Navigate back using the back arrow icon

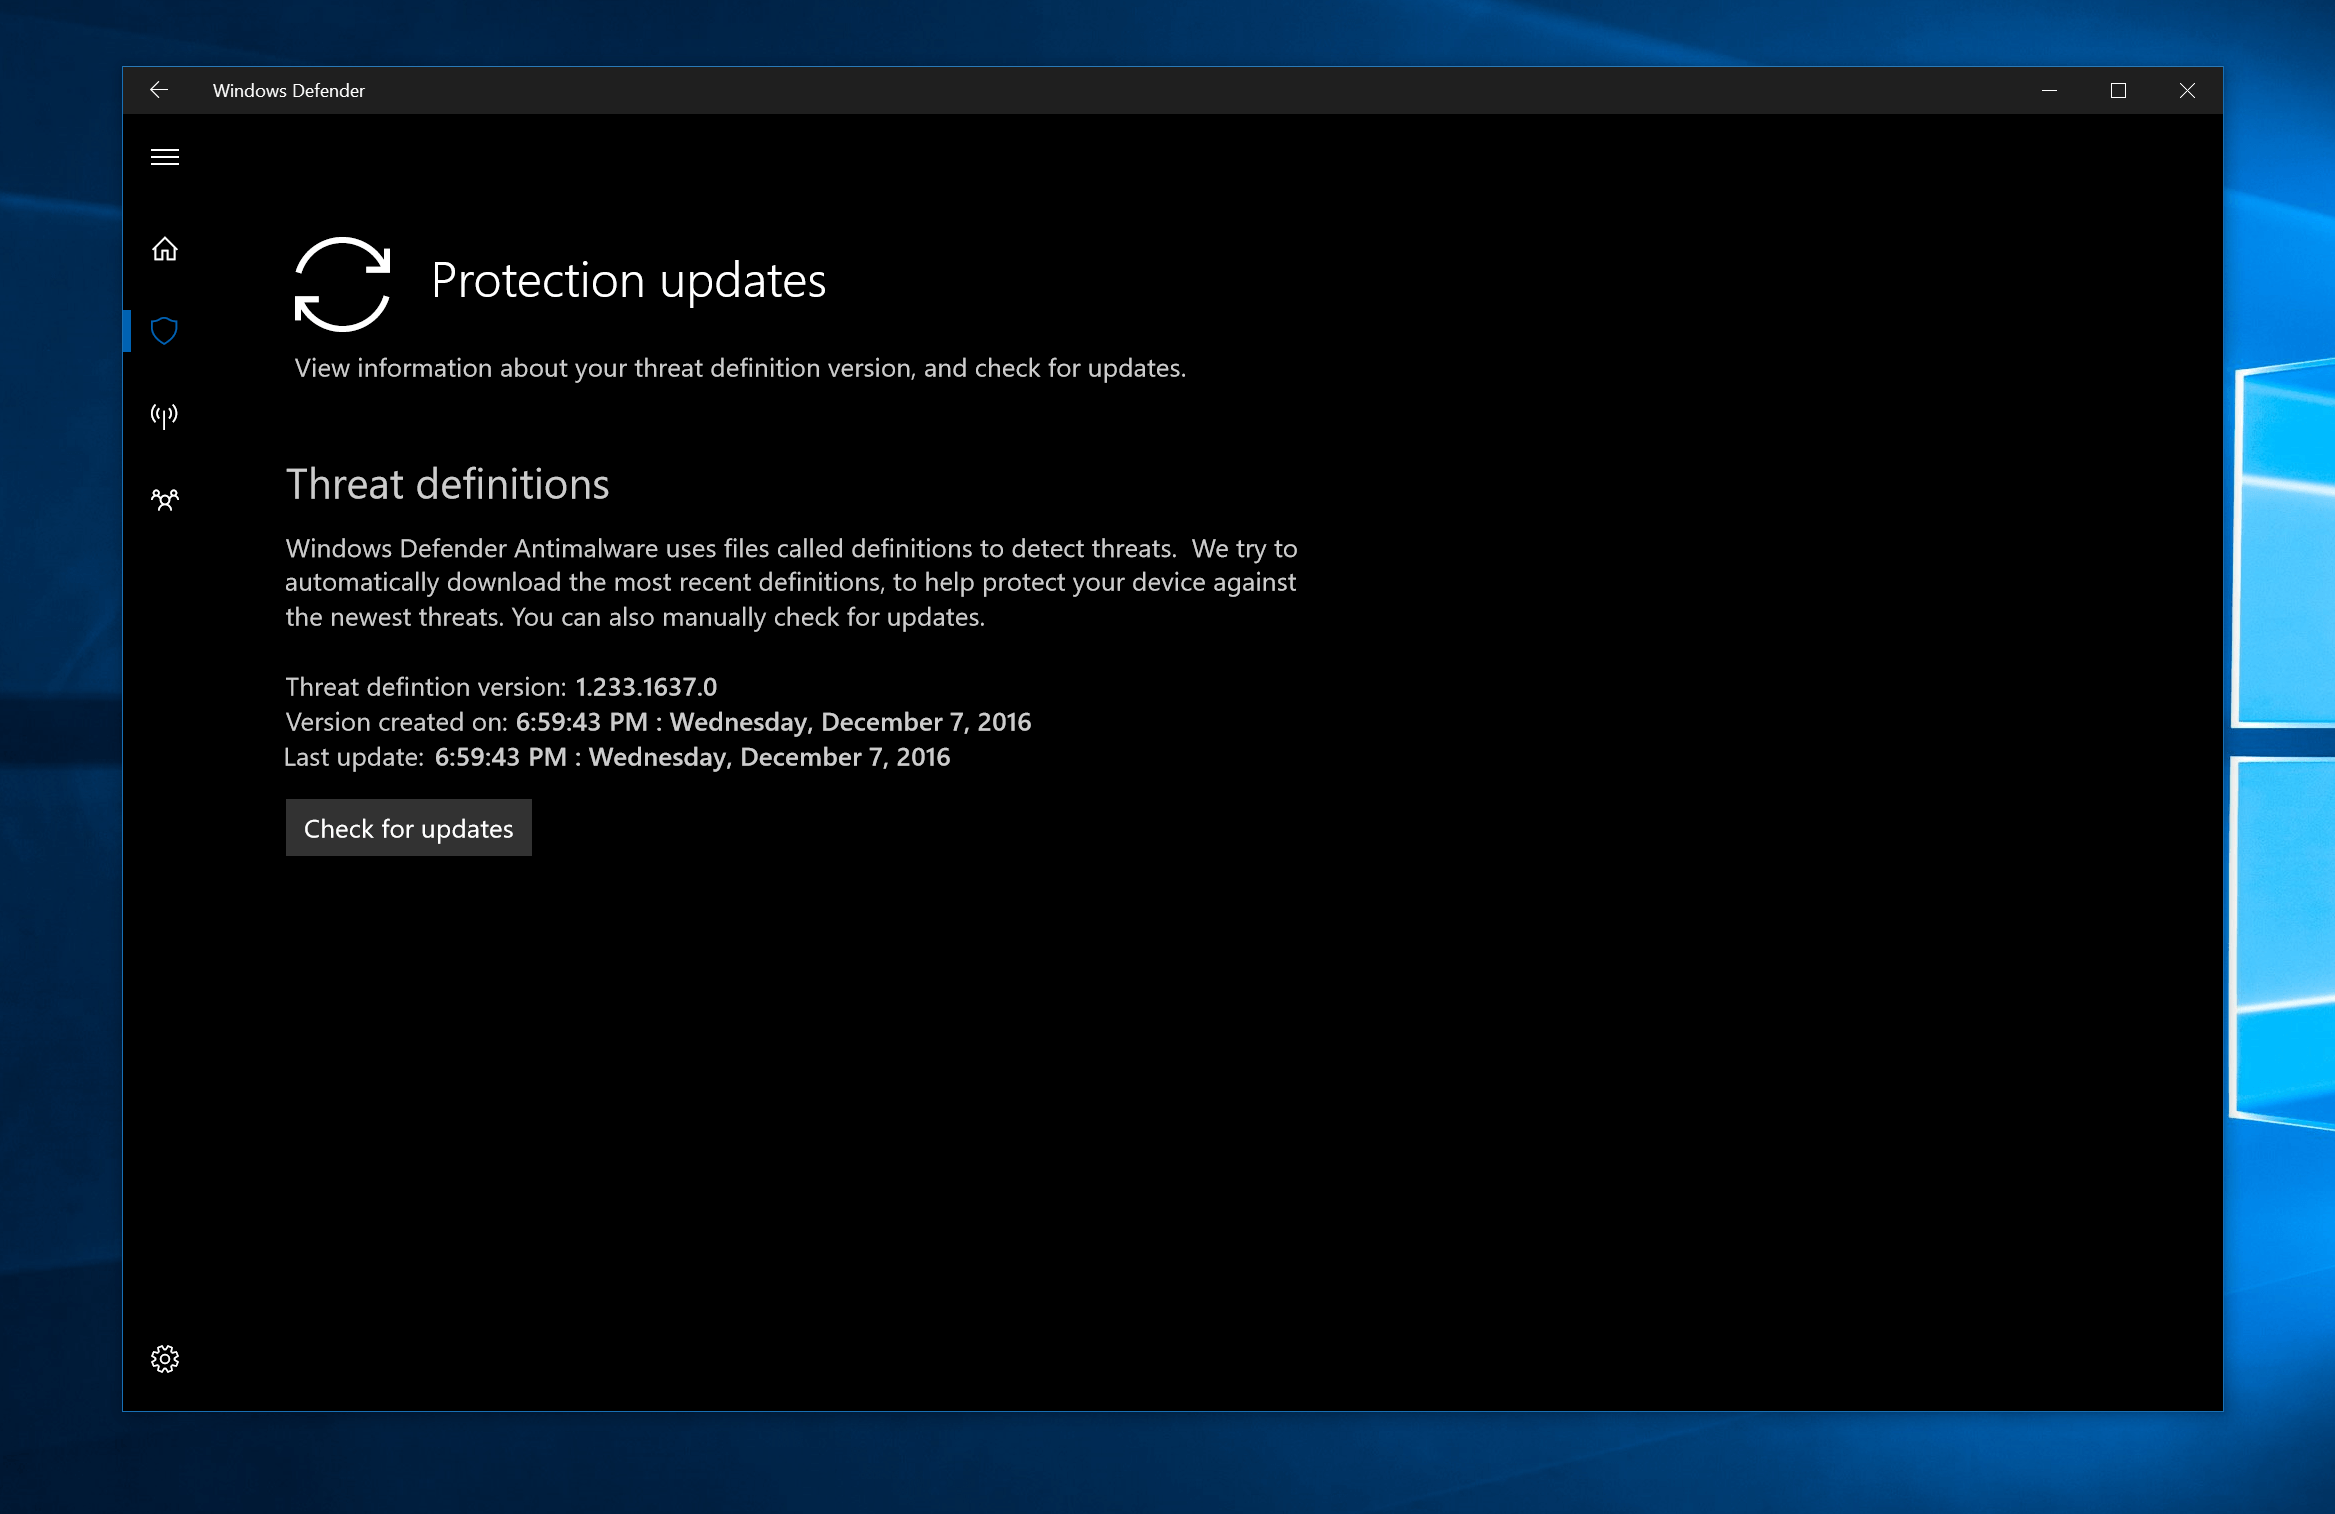click(160, 90)
